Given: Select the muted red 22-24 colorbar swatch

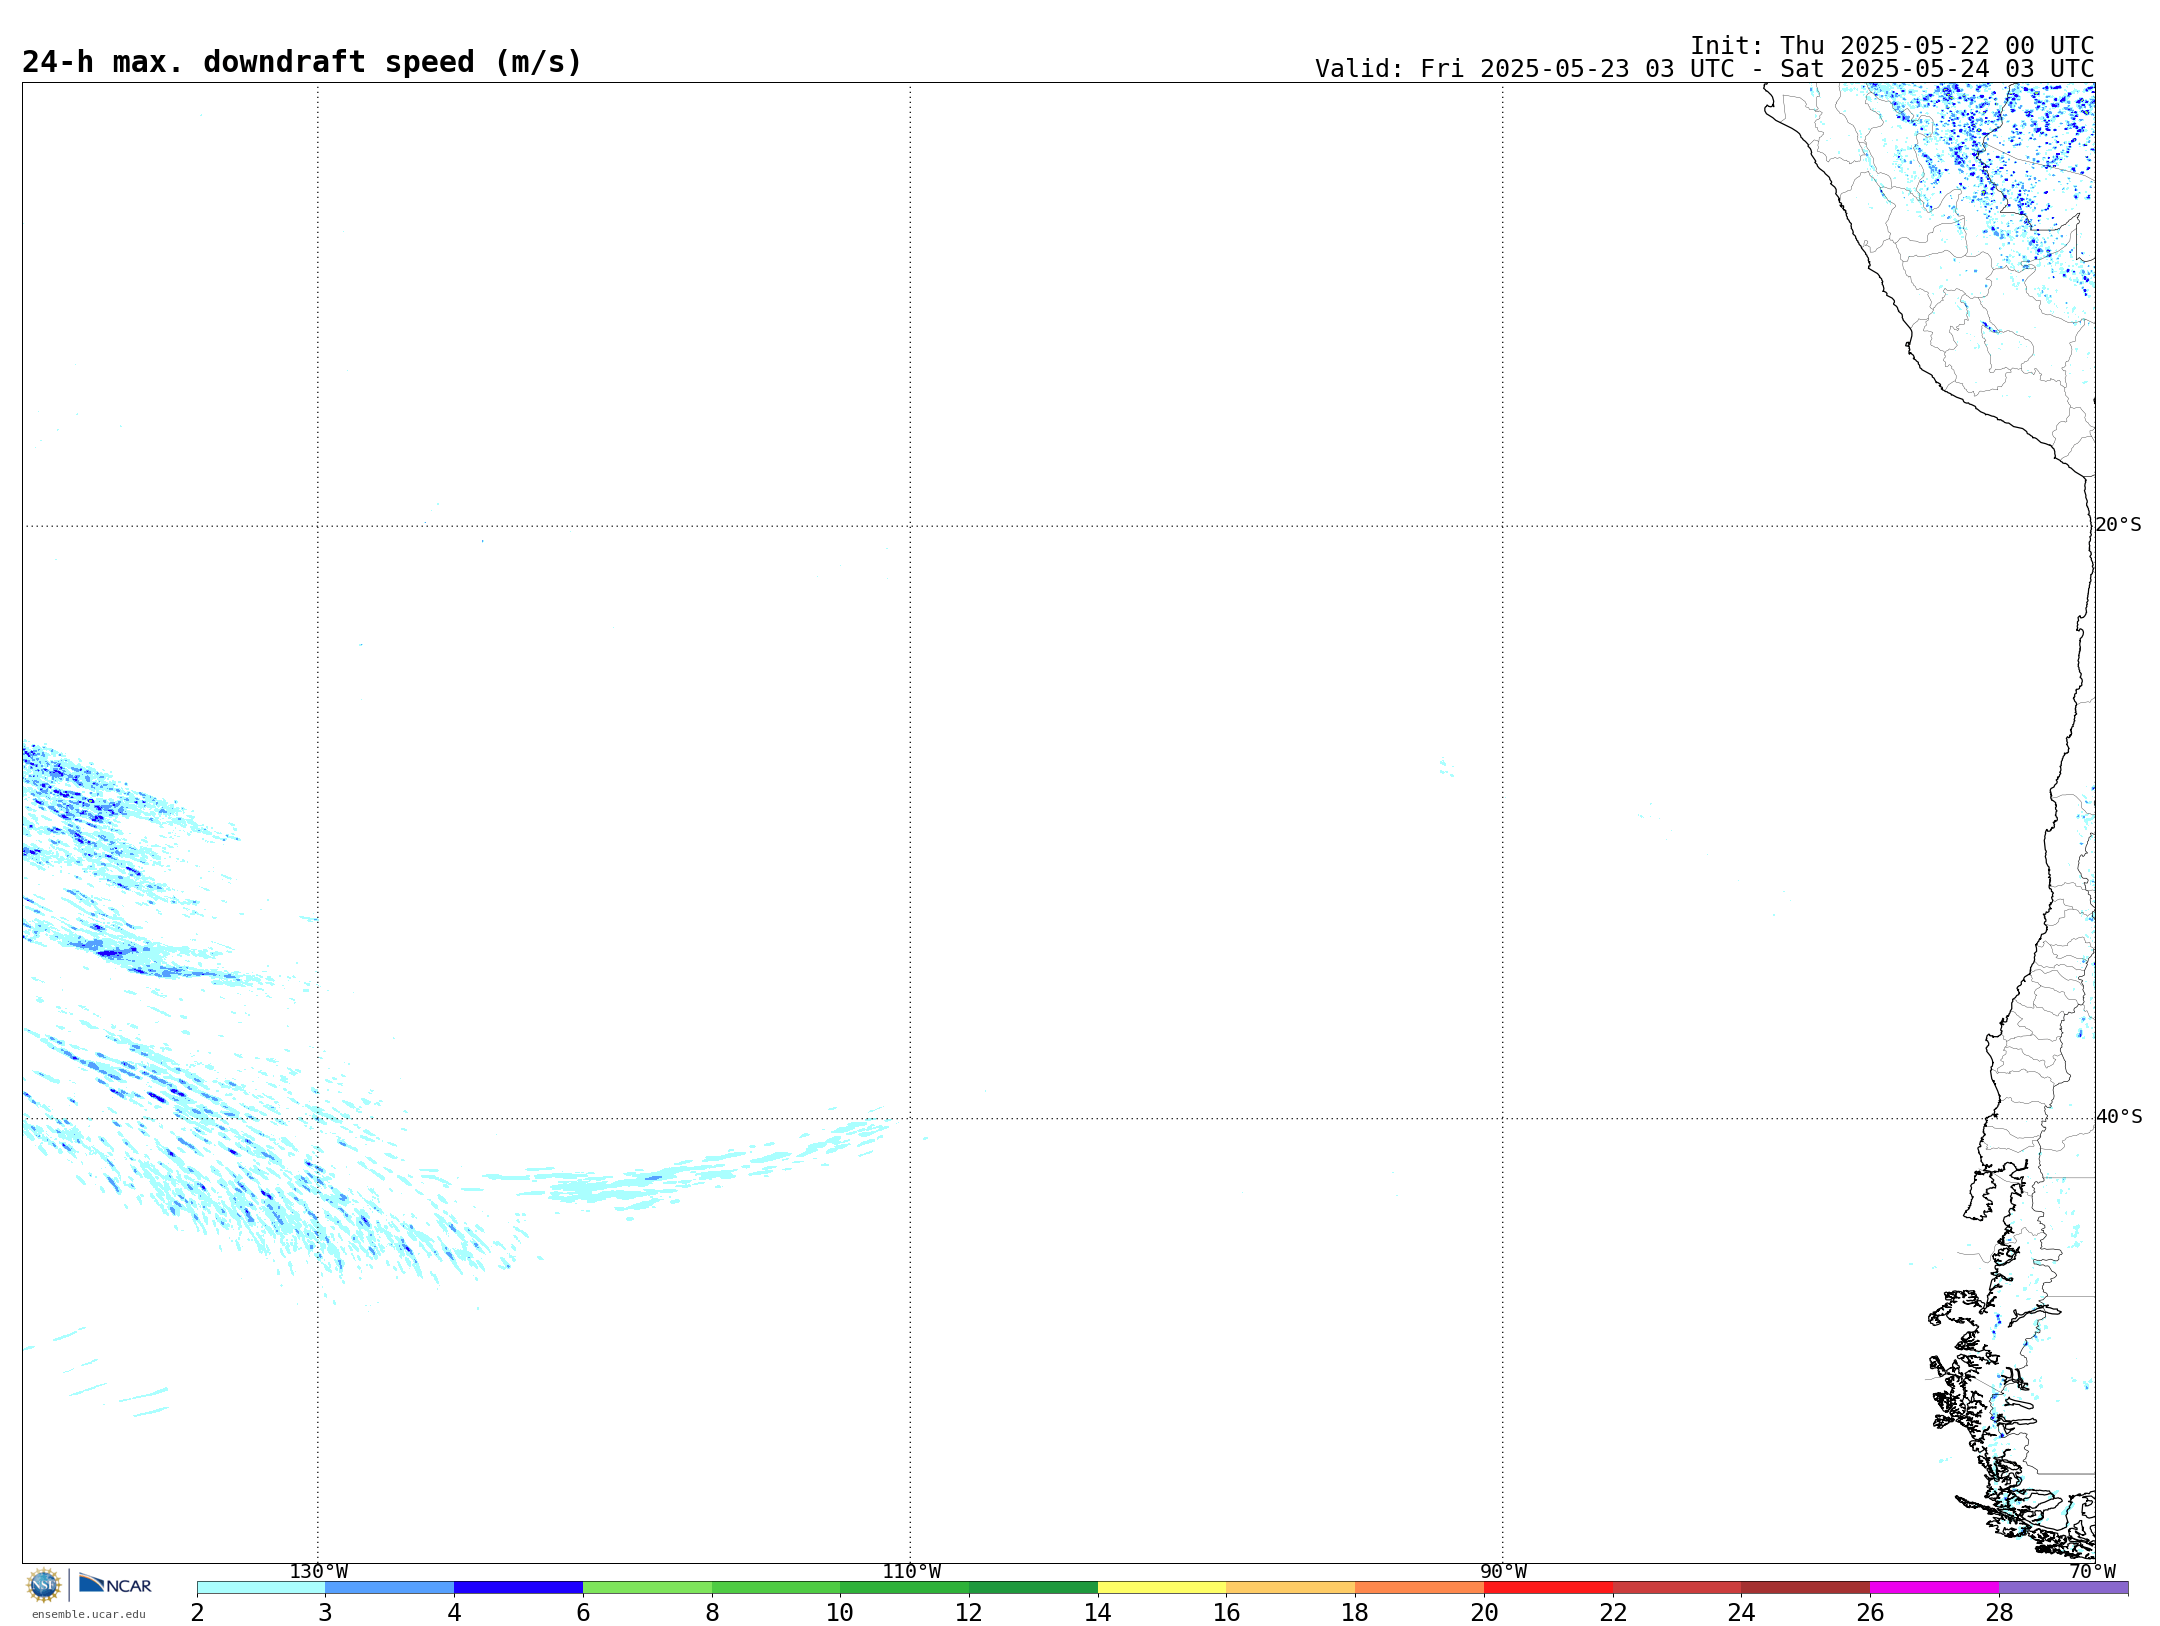Looking at the screenshot, I should tap(1677, 1588).
